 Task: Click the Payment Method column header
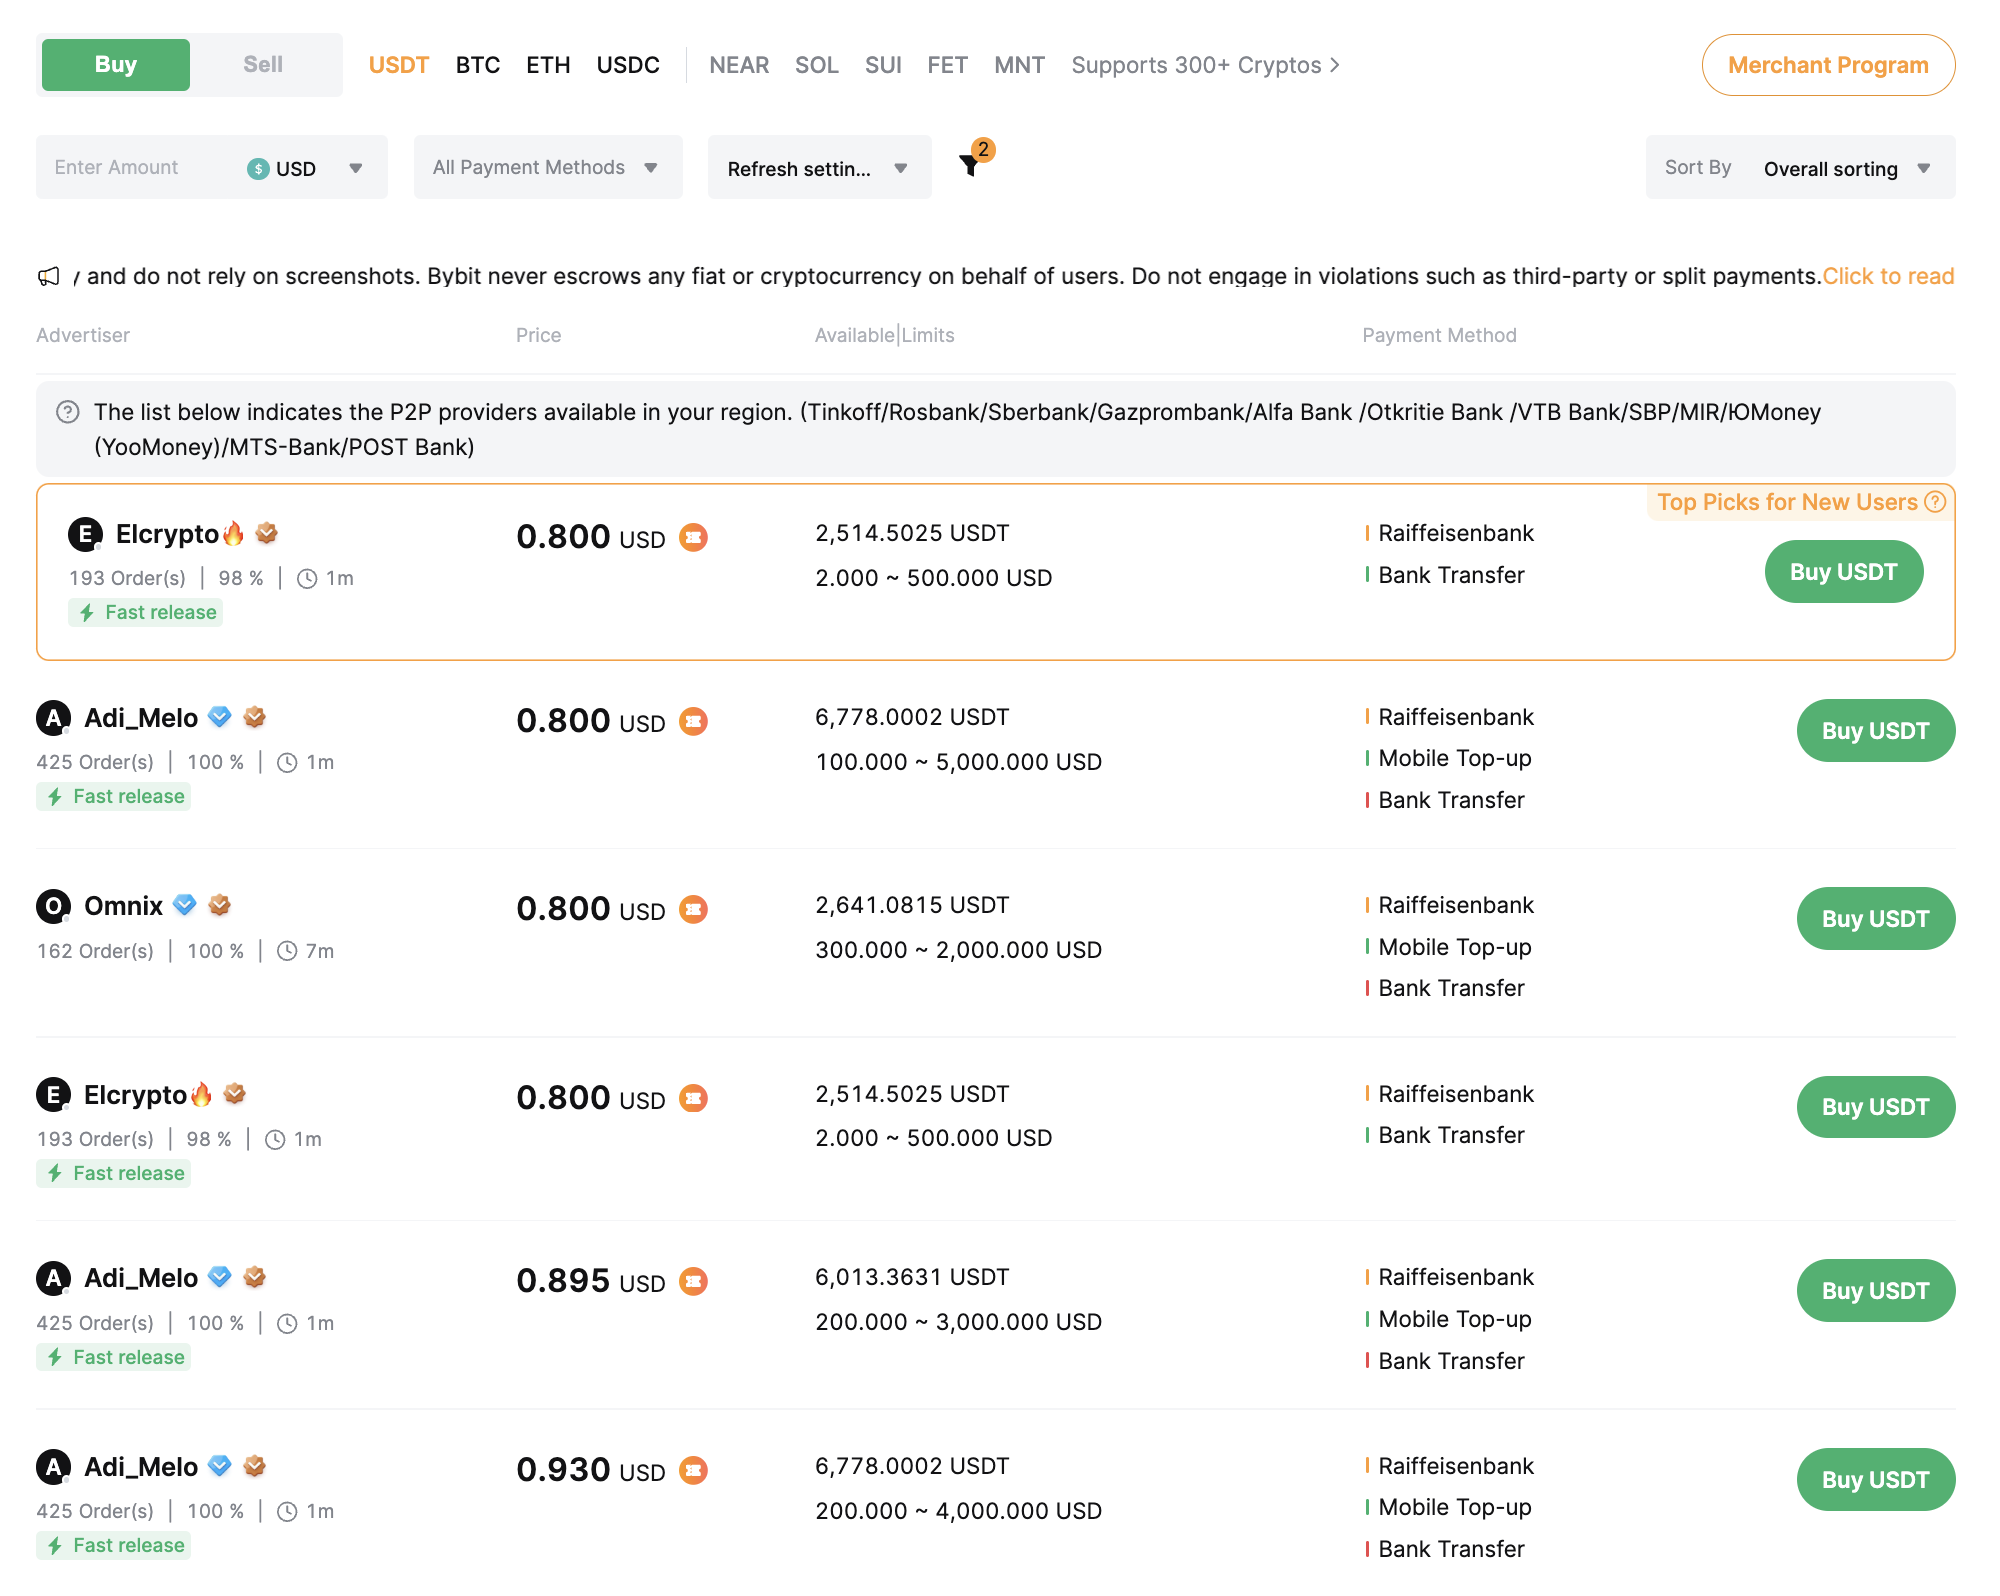(1439, 335)
